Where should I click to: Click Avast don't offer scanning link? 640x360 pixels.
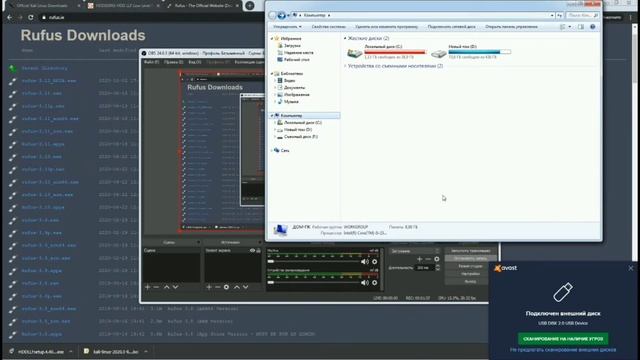(x=563, y=350)
